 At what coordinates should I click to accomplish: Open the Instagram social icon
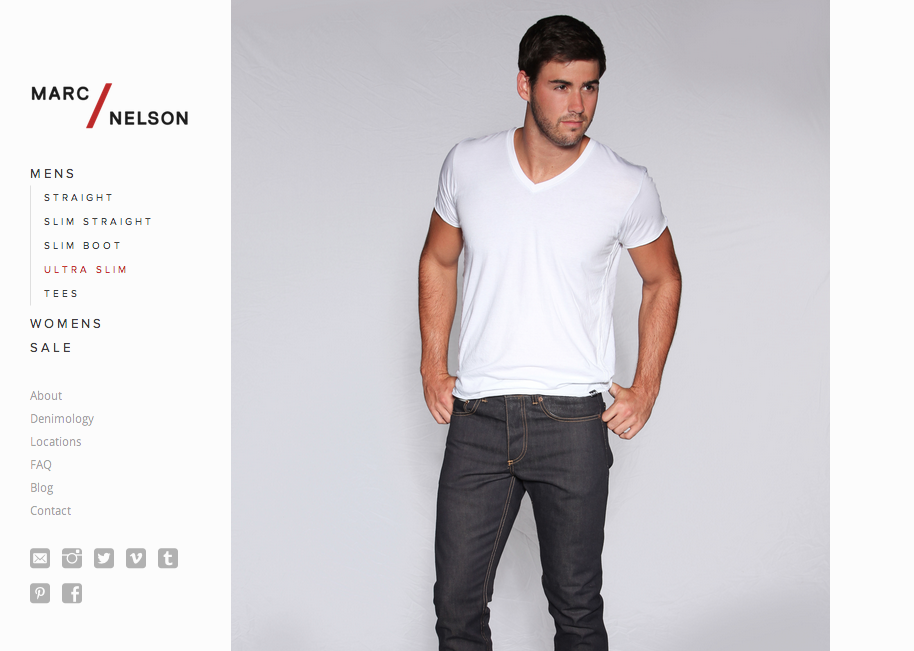pyautogui.click(x=72, y=558)
